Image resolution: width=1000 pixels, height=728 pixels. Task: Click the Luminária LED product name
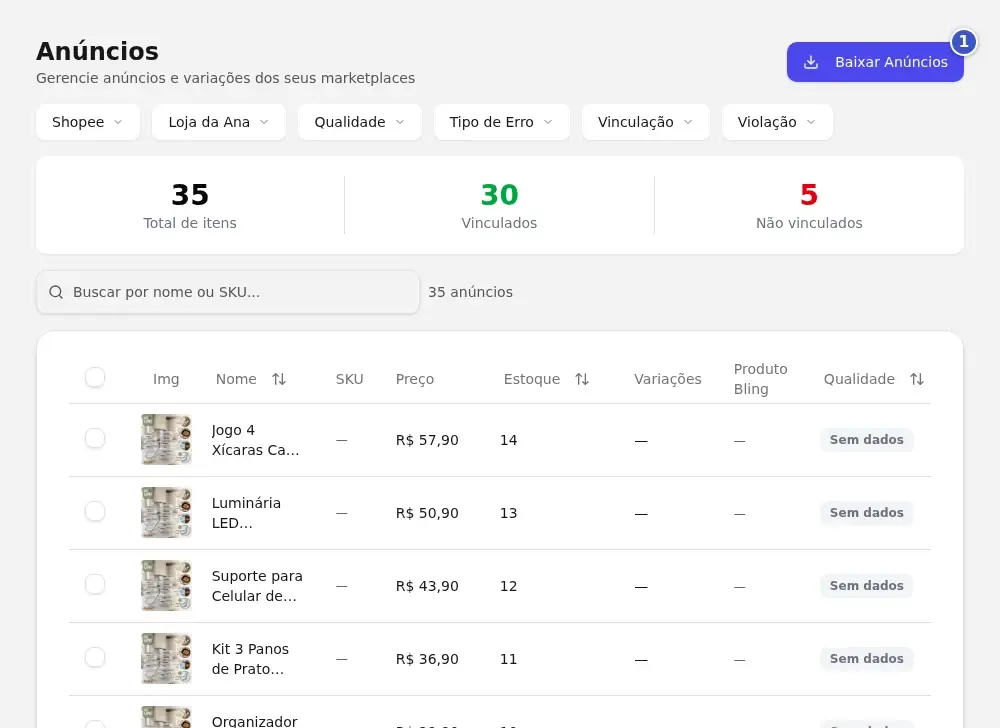point(246,513)
